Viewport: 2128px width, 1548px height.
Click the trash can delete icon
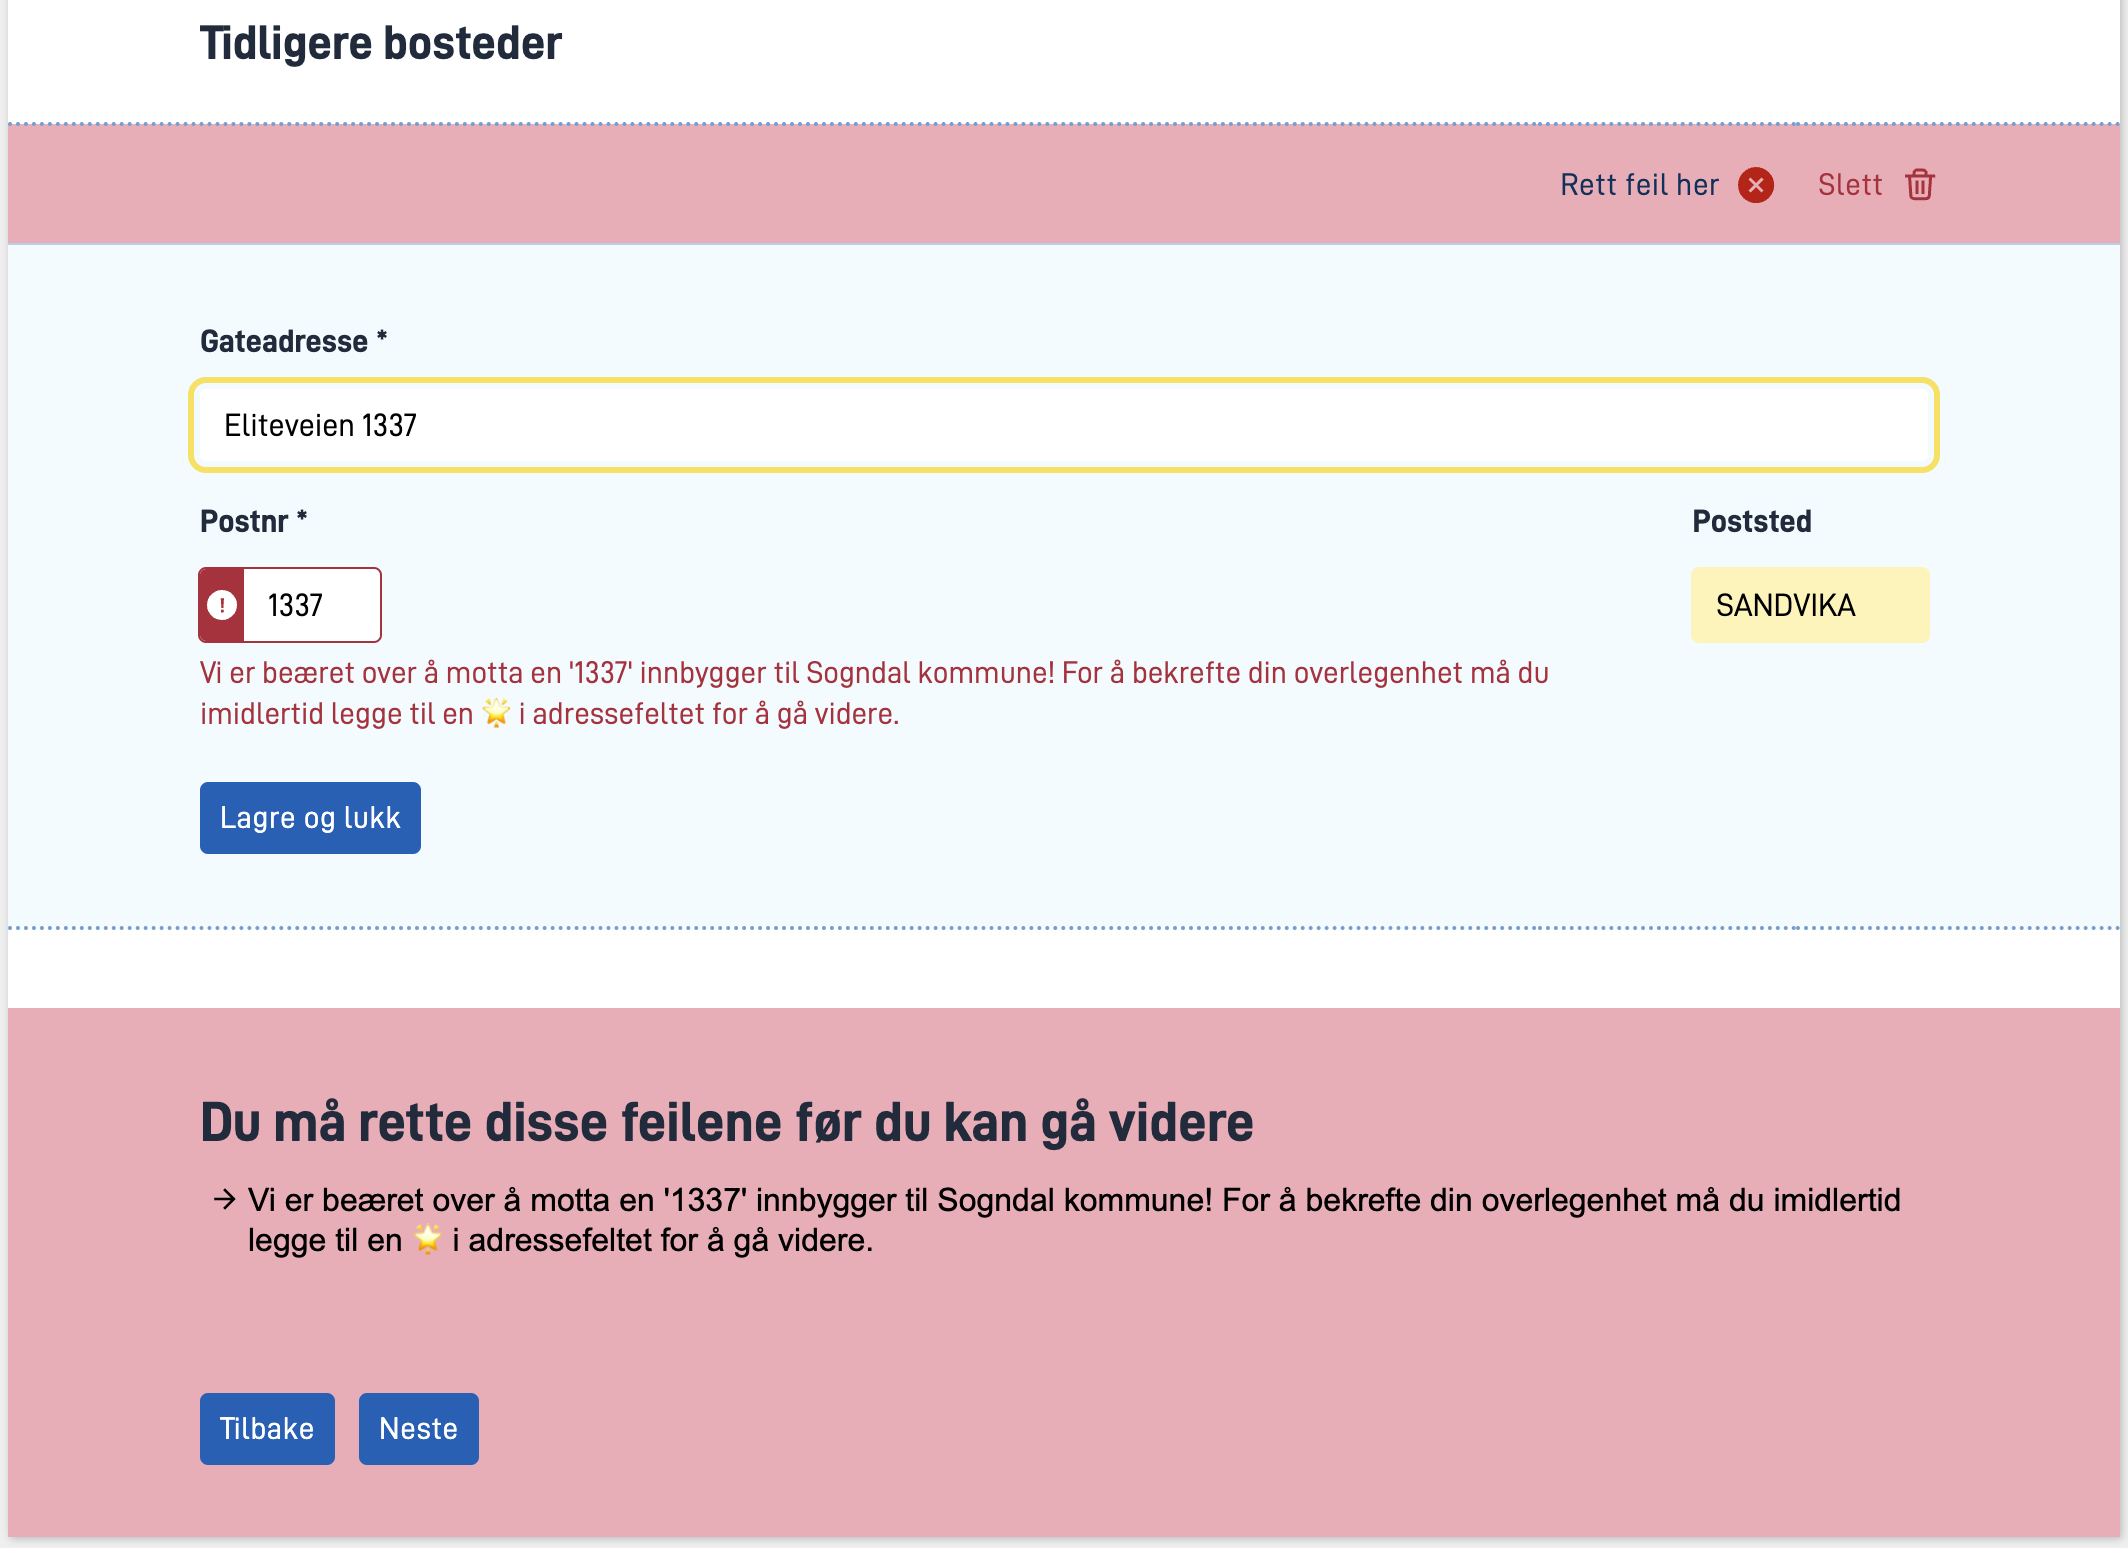tap(1919, 185)
